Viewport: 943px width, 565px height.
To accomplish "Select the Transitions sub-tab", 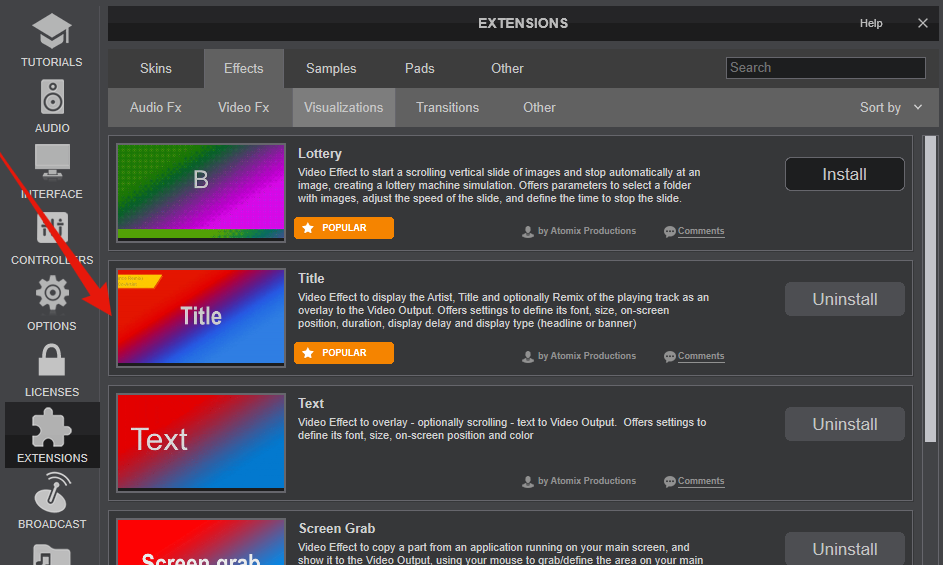I will click(x=447, y=107).
